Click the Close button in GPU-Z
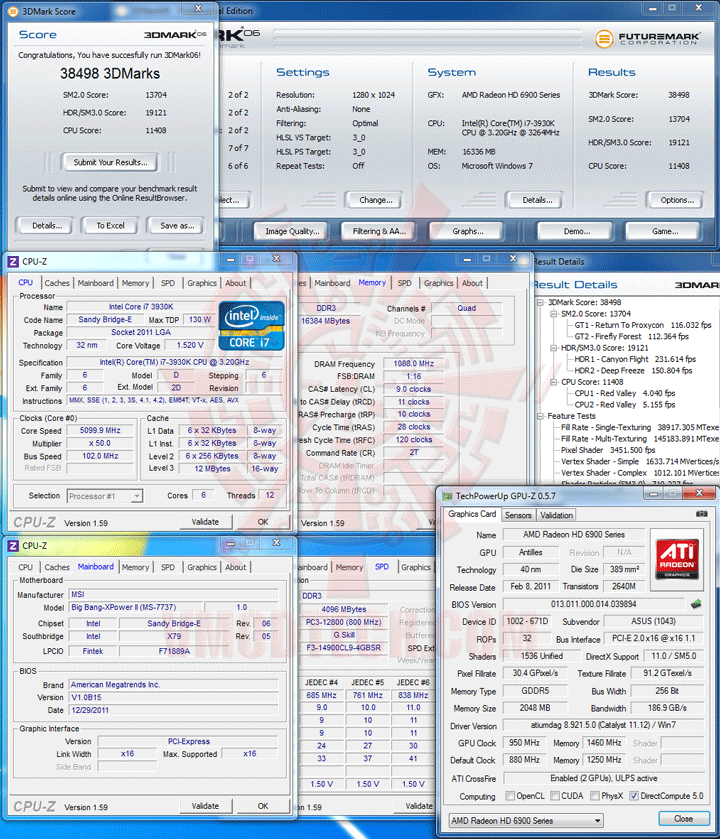Image resolution: width=720 pixels, height=839 pixels. tap(684, 819)
